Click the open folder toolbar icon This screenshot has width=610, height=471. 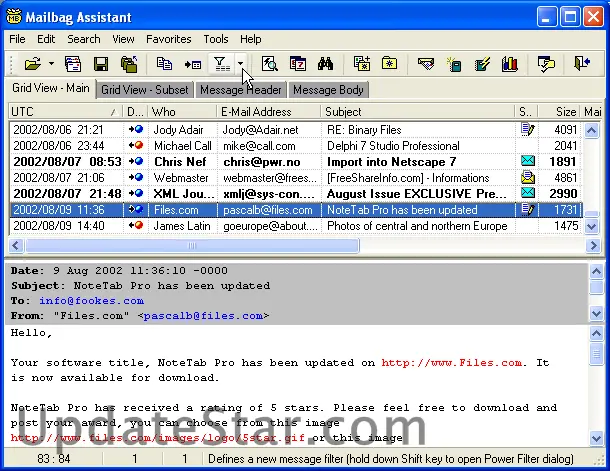click(x=33, y=64)
